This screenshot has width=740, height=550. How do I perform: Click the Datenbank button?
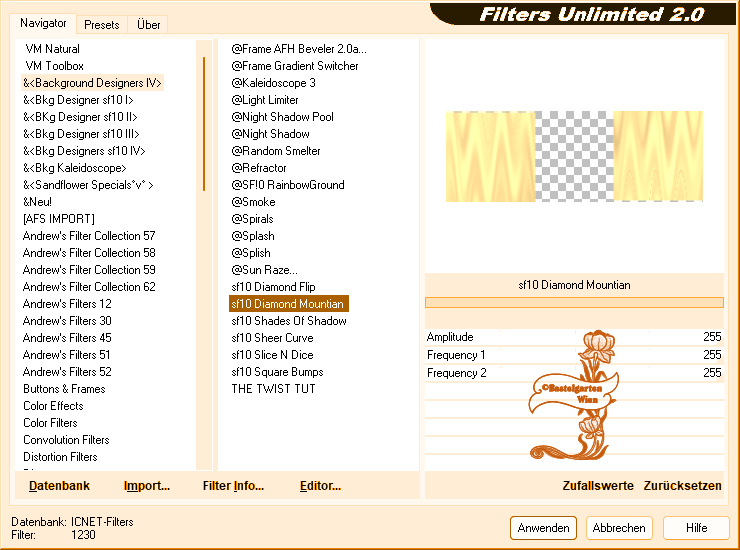click(x=59, y=486)
